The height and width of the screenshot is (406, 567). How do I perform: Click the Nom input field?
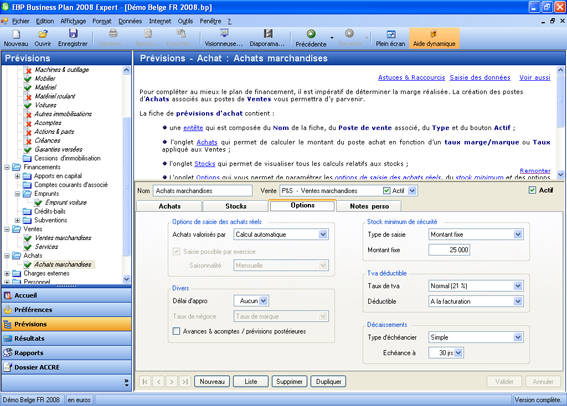point(202,191)
